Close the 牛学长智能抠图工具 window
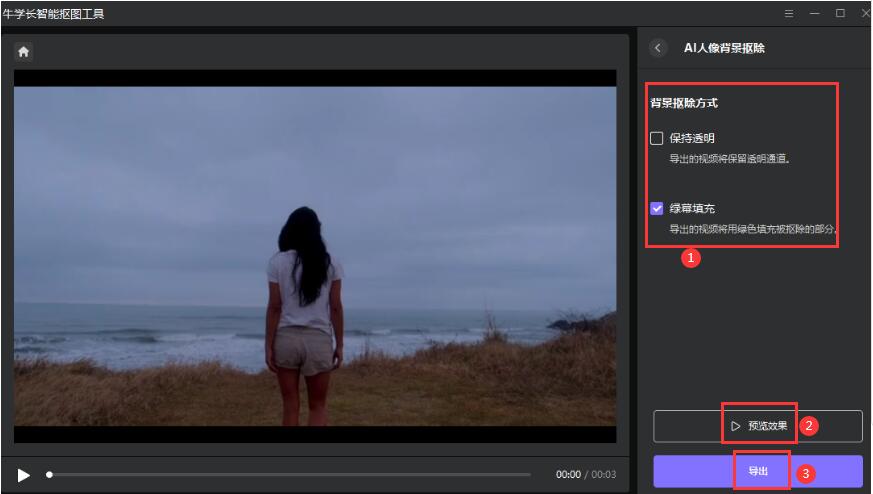Viewport: 873px width, 494px height. pyautogui.click(x=865, y=14)
